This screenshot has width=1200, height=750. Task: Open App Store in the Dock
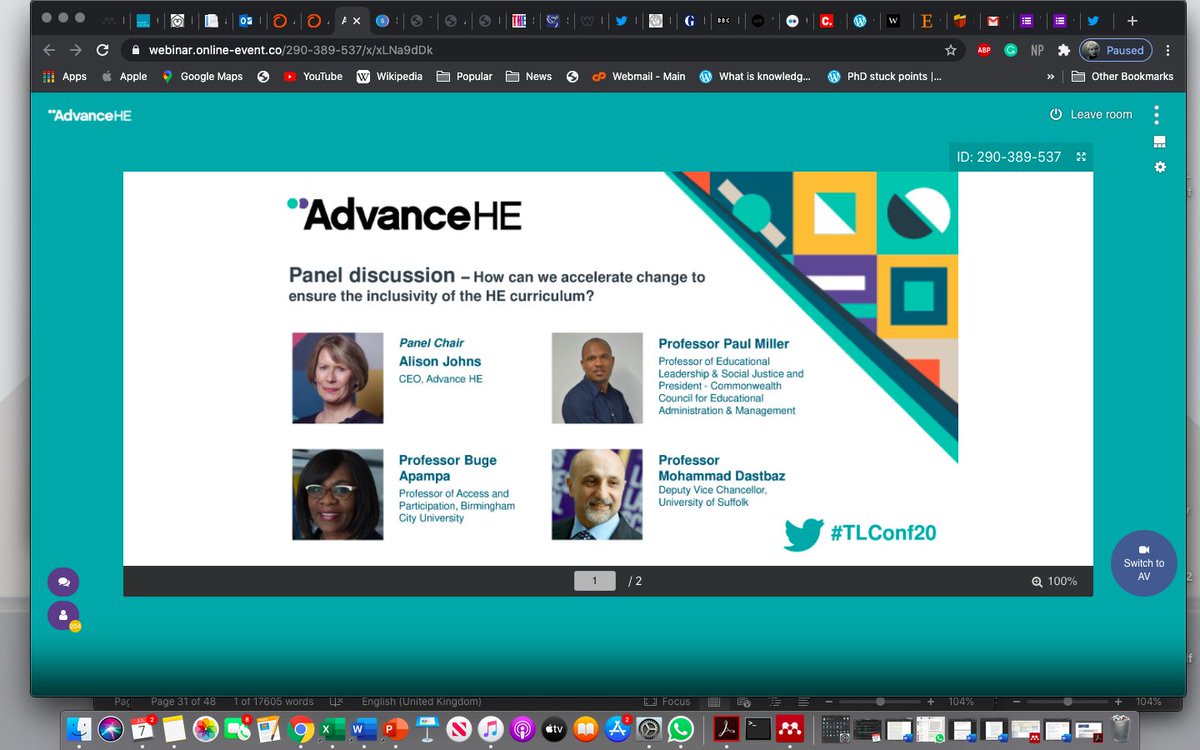[x=617, y=729]
